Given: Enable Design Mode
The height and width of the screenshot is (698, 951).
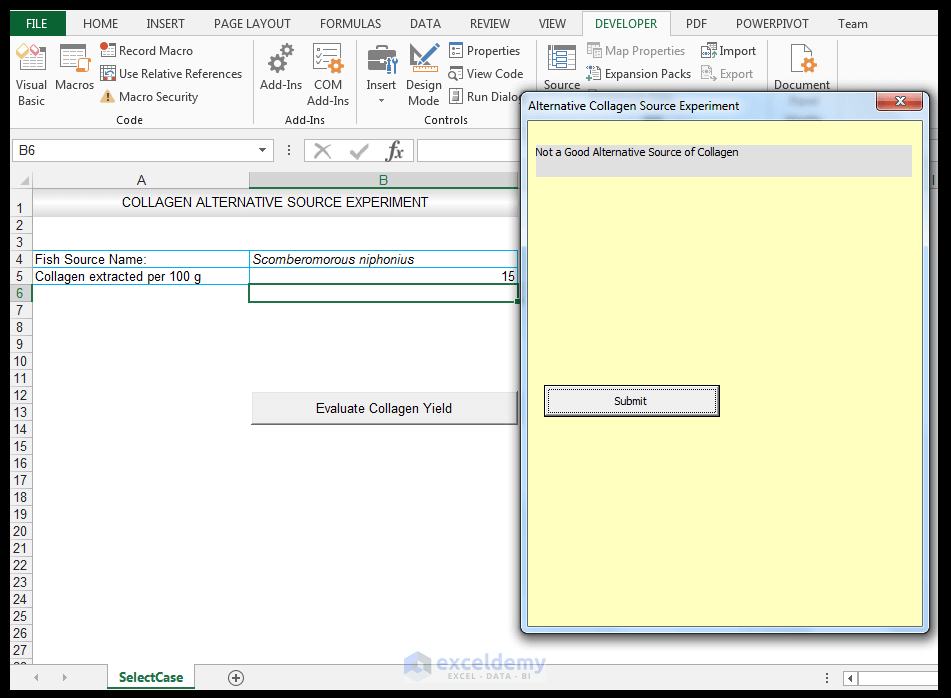Looking at the screenshot, I should (424, 72).
